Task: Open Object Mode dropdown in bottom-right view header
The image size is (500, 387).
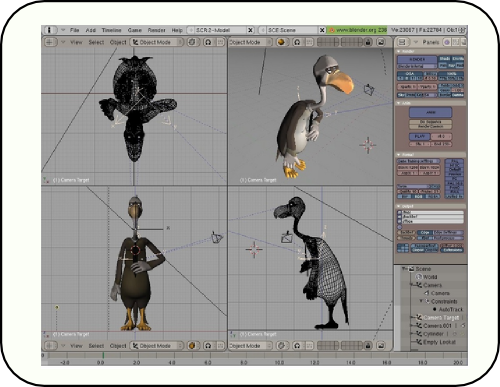Action: pyautogui.click(x=250, y=346)
